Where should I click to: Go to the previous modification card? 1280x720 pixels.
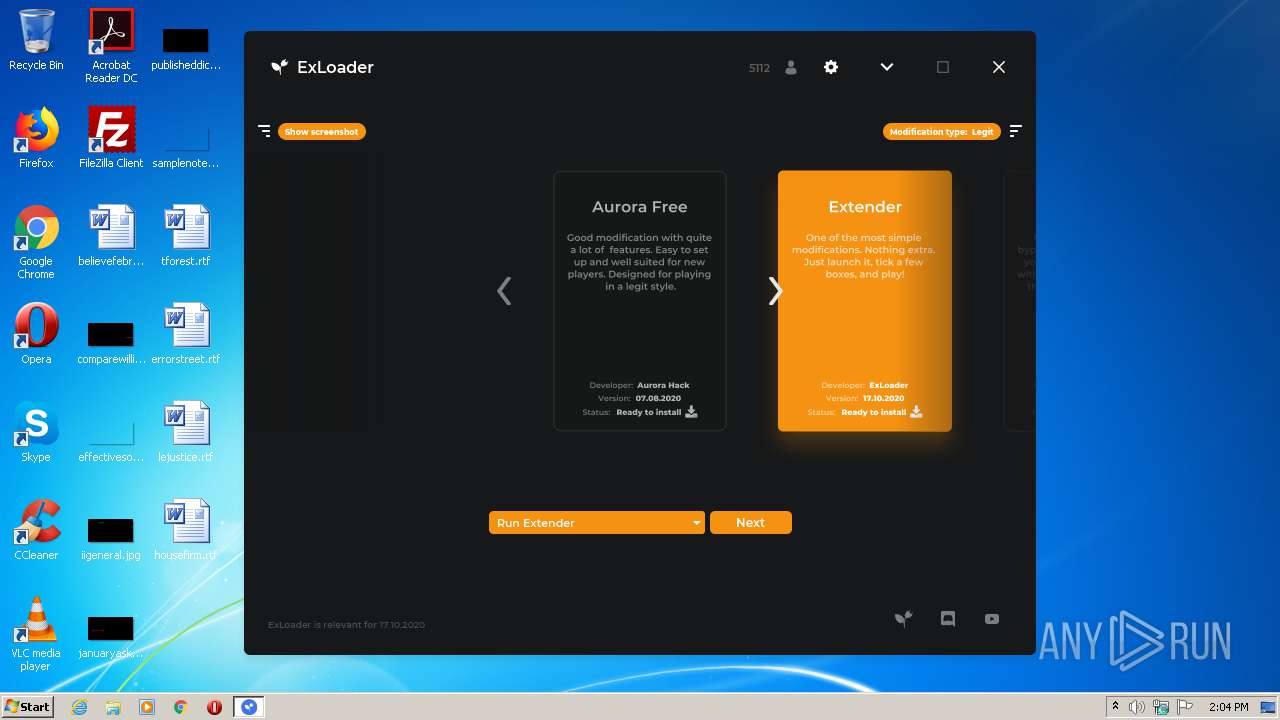pyautogui.click(x=504, y=291)
